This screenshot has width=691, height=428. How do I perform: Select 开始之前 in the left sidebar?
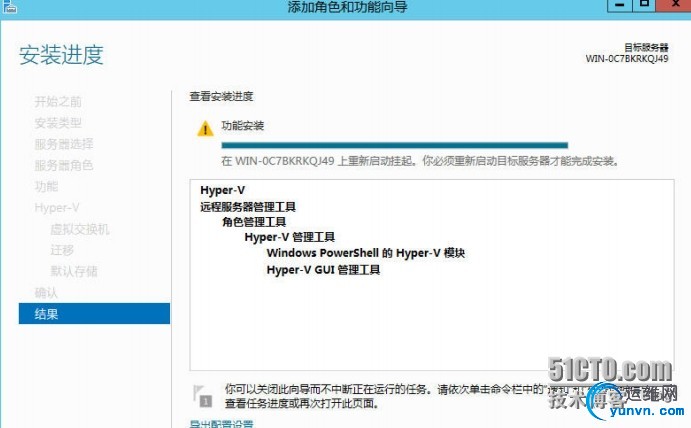click(58, 102)
